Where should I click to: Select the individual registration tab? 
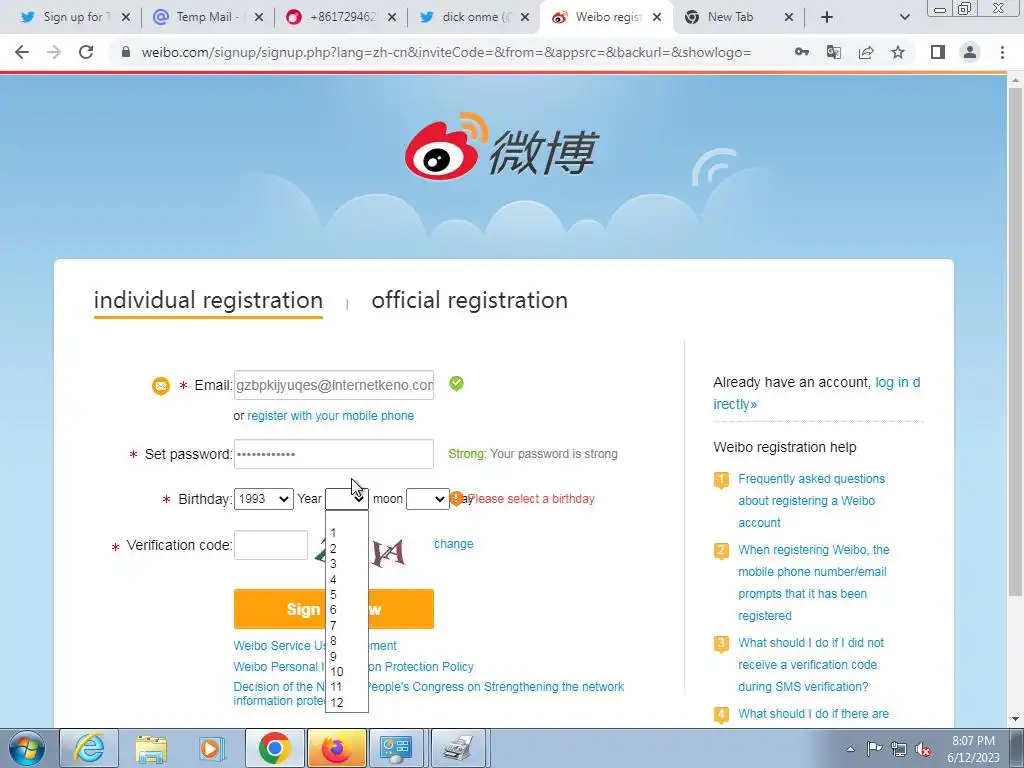tap(208, 300)
